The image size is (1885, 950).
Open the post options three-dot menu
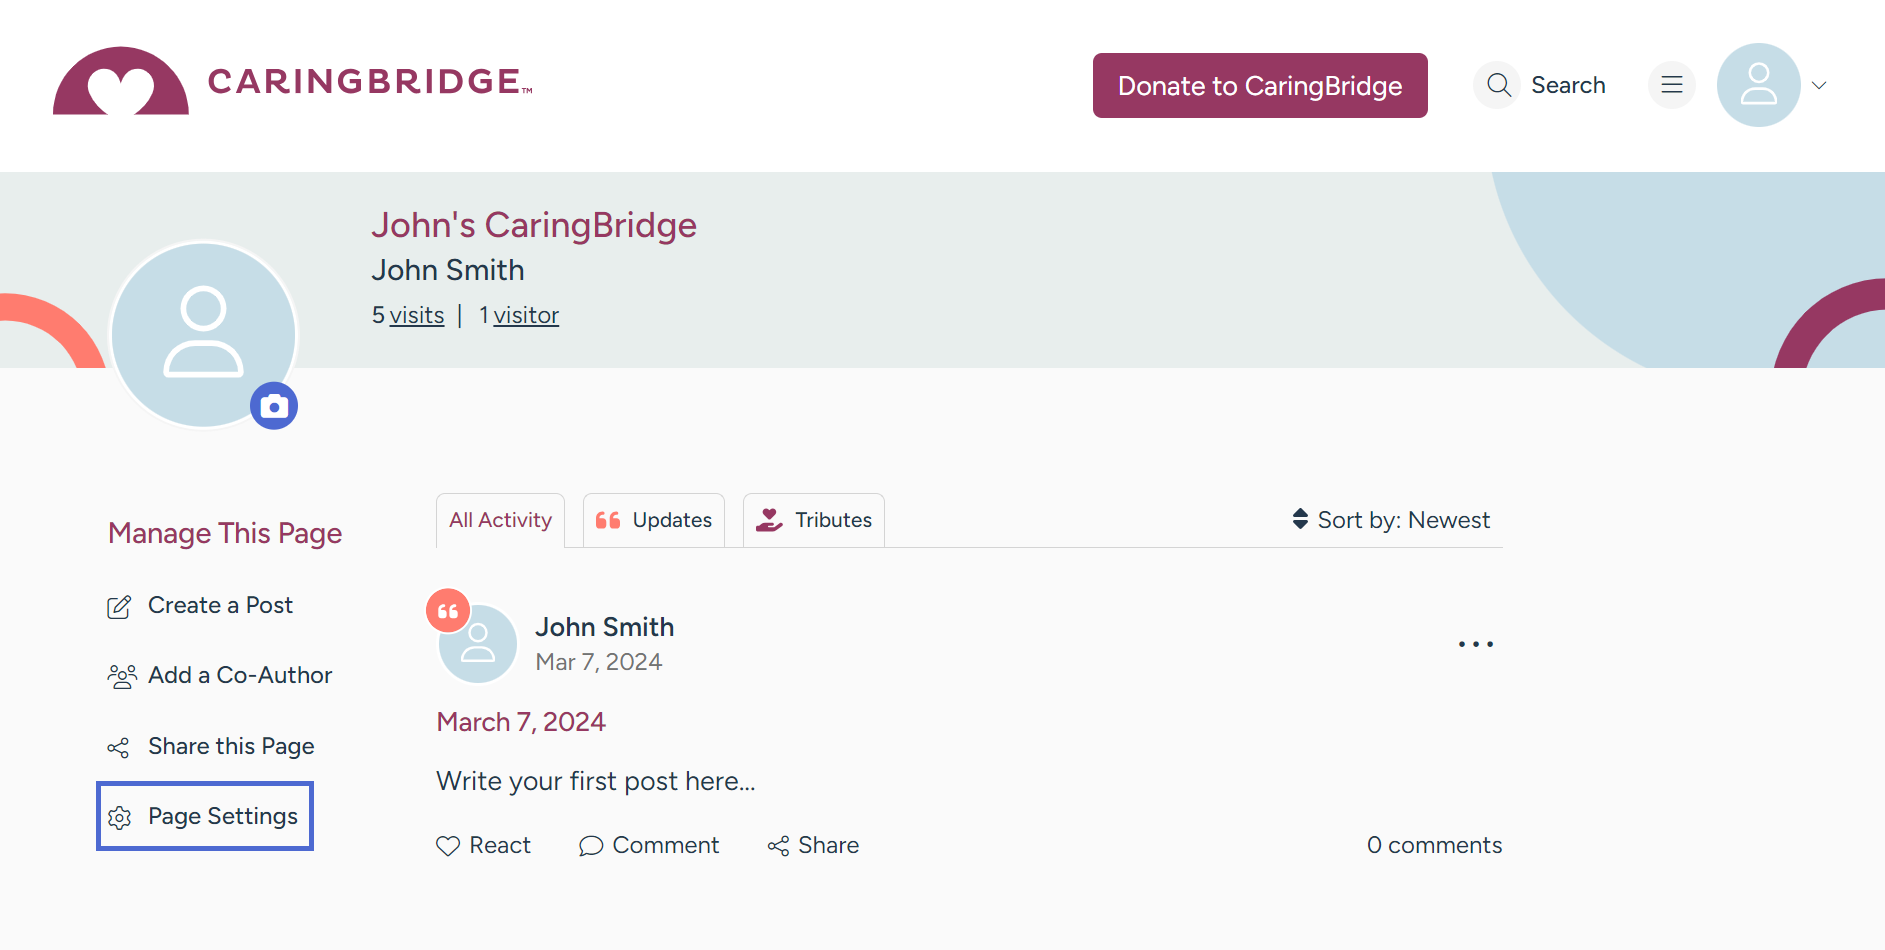click(1476, 644)
